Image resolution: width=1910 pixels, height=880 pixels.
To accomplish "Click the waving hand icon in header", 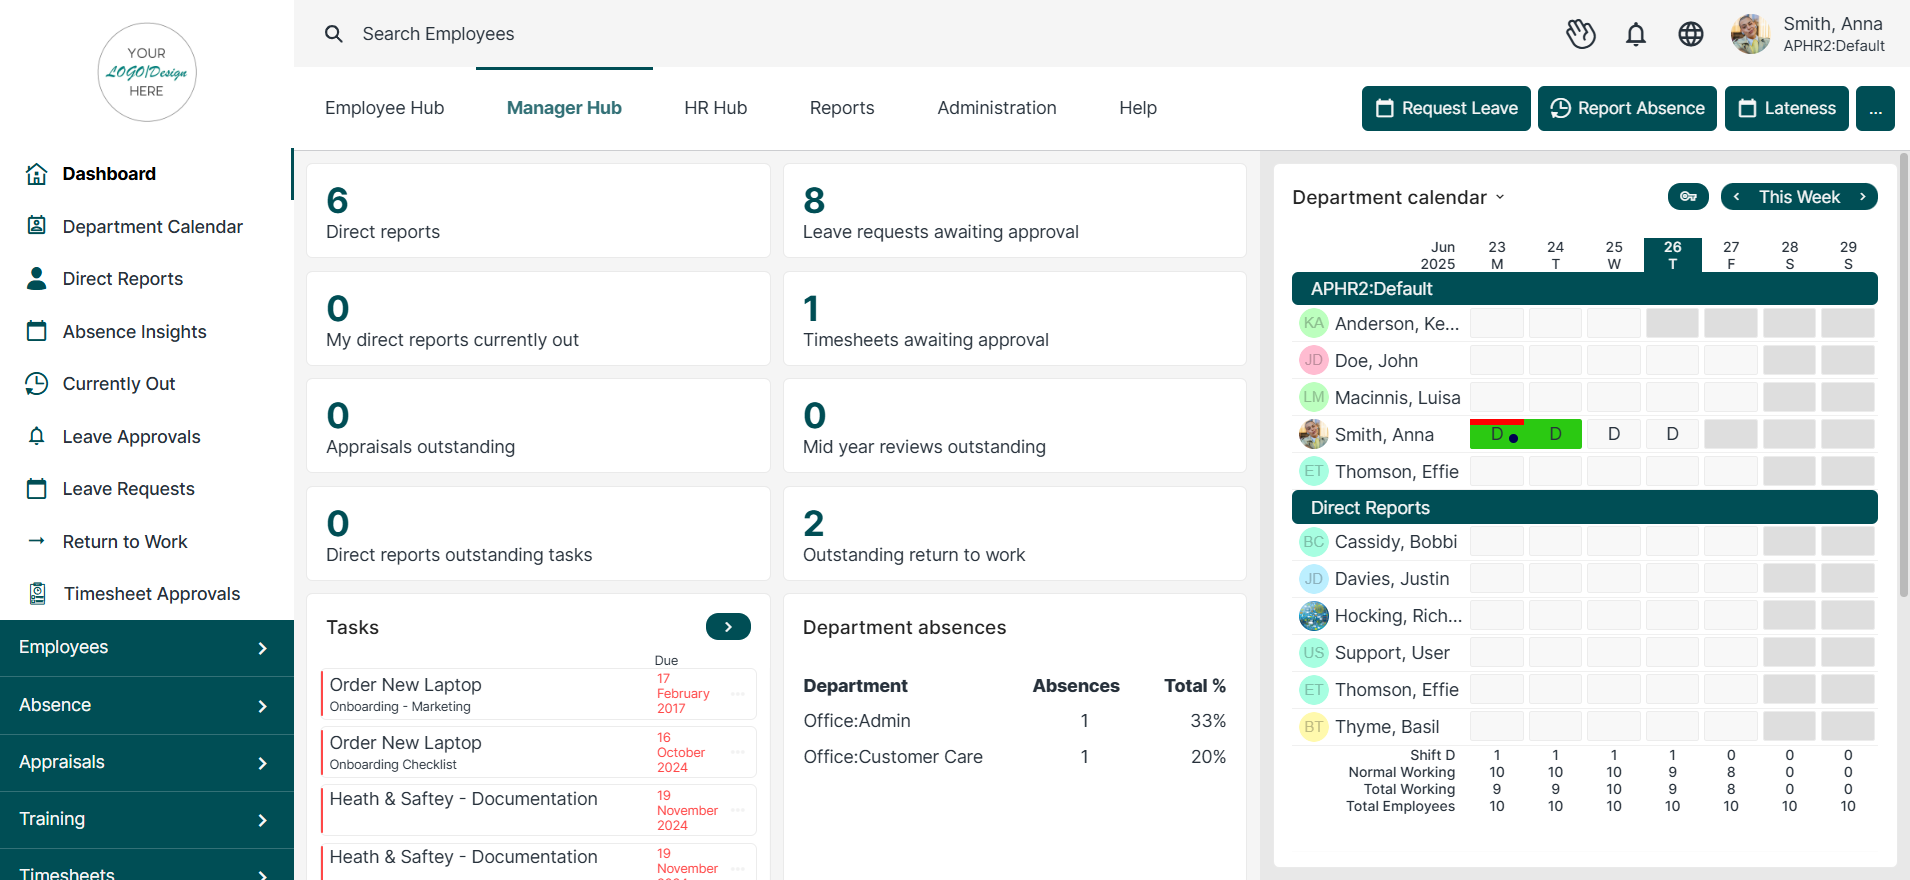I will point(1580,34).
